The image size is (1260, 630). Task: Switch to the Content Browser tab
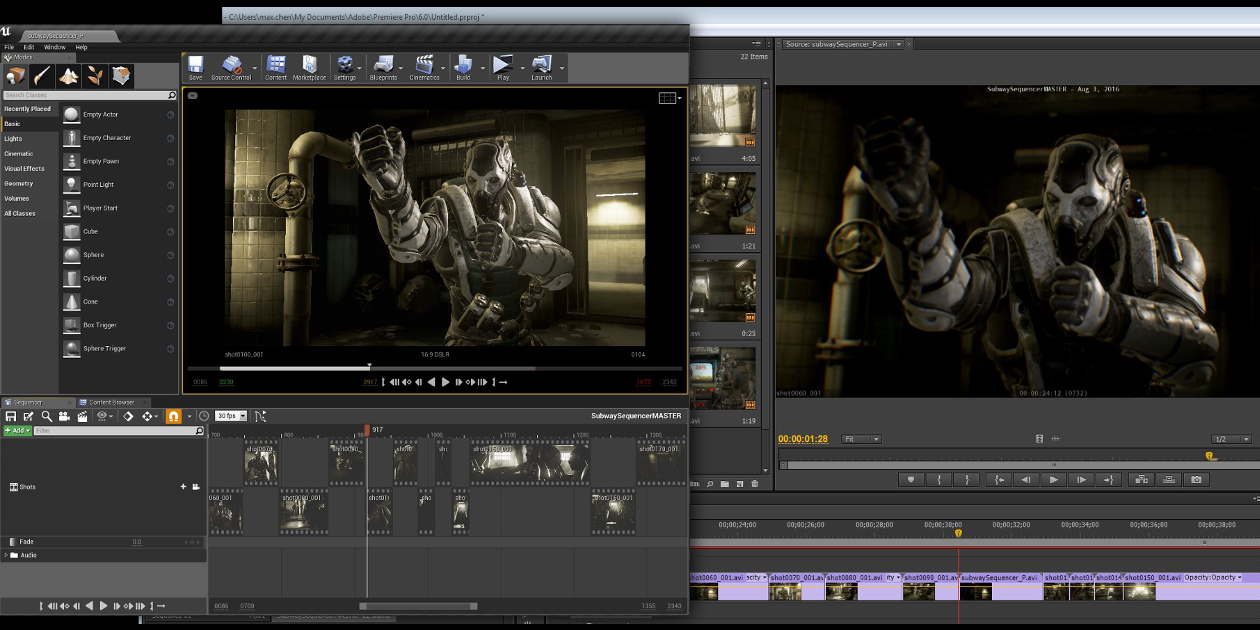click(x=110, y=402)
